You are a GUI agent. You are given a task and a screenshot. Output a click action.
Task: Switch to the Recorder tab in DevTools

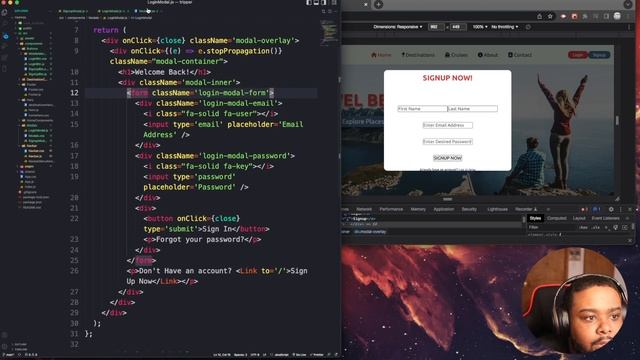pos(525,209)
